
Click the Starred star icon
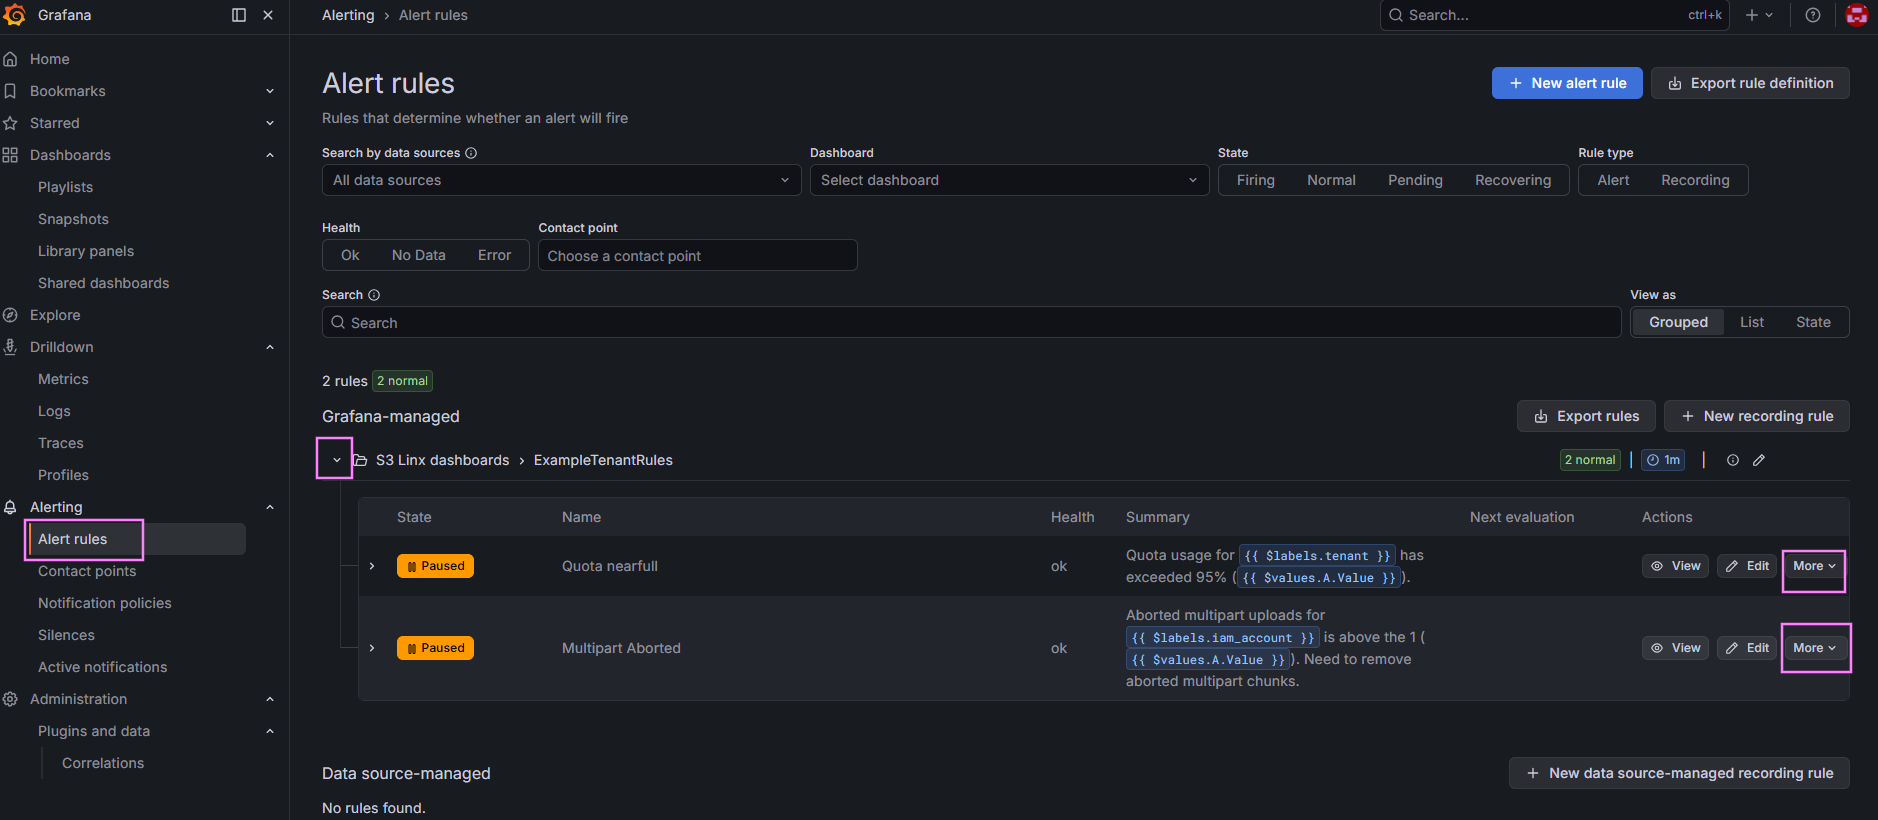[10, 123]
